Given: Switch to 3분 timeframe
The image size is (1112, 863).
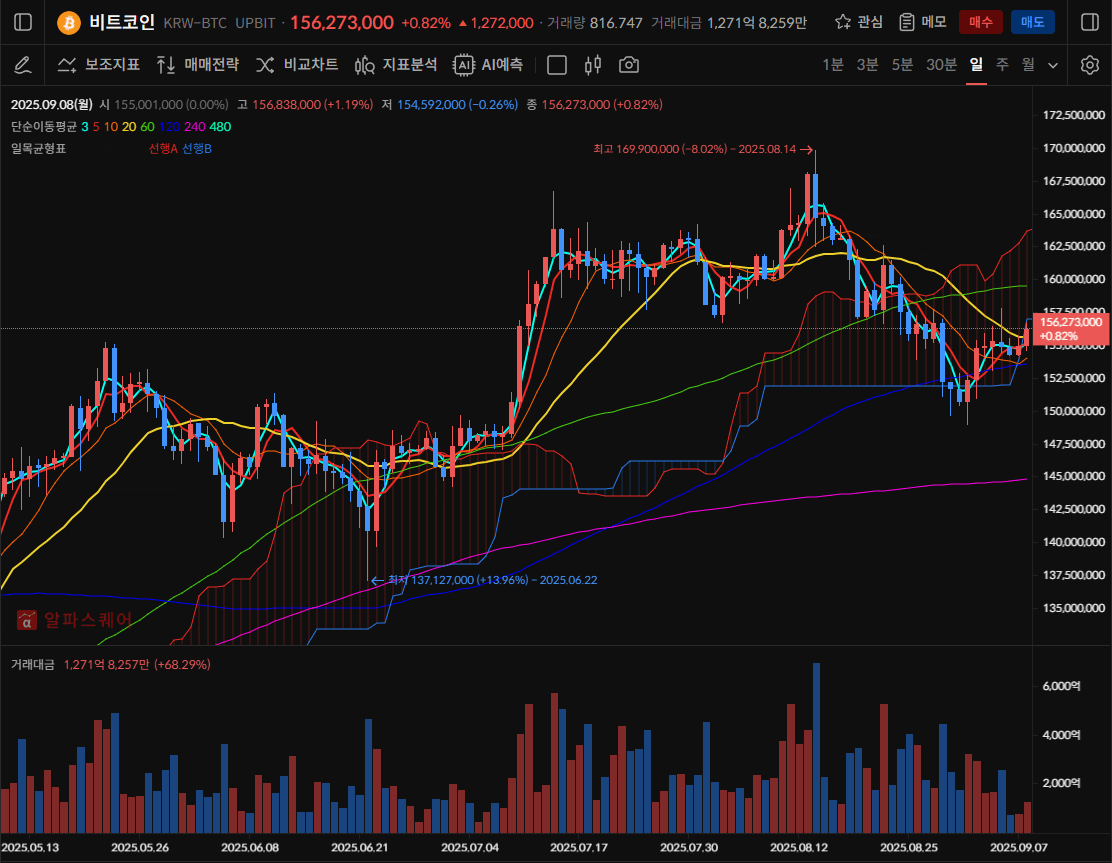Looking at the screenshot, I should click(867, 65).
